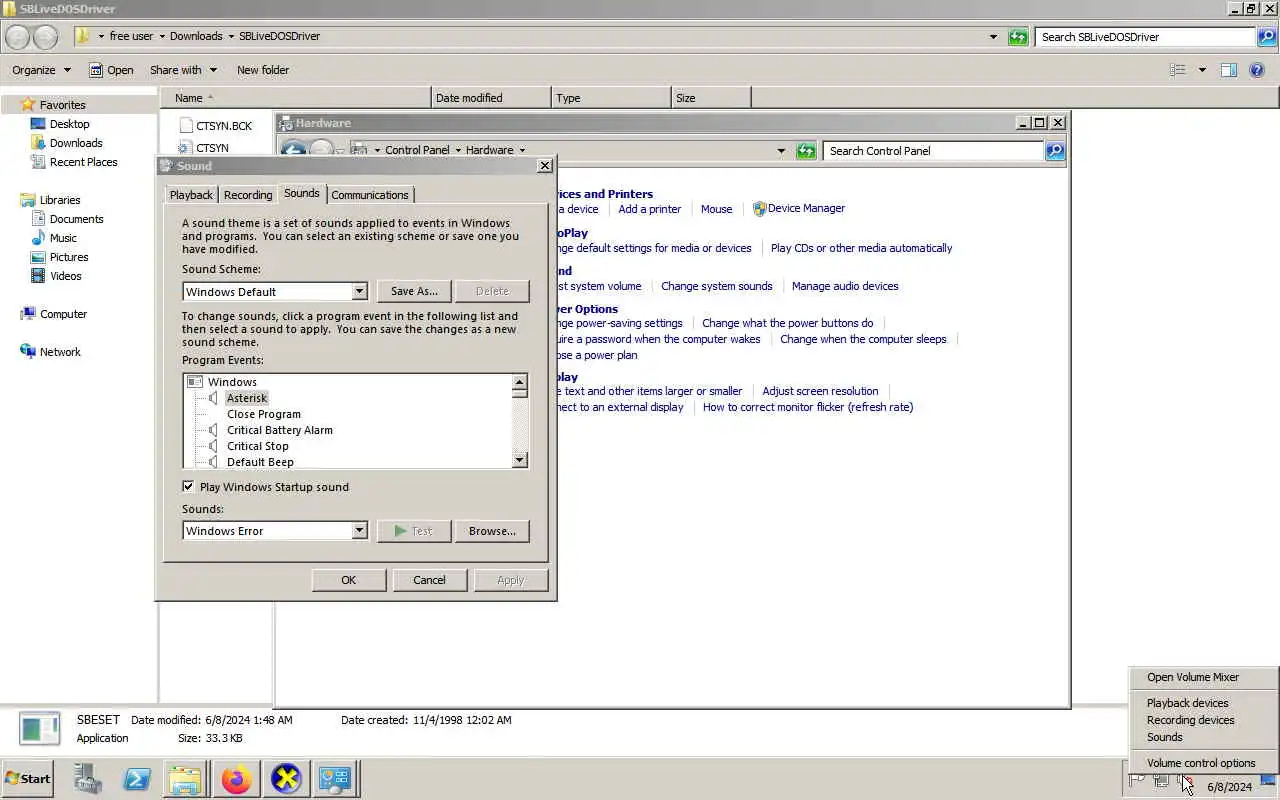
Task: Click the refresh icon in Hardware window
Action: coord(806,151)
